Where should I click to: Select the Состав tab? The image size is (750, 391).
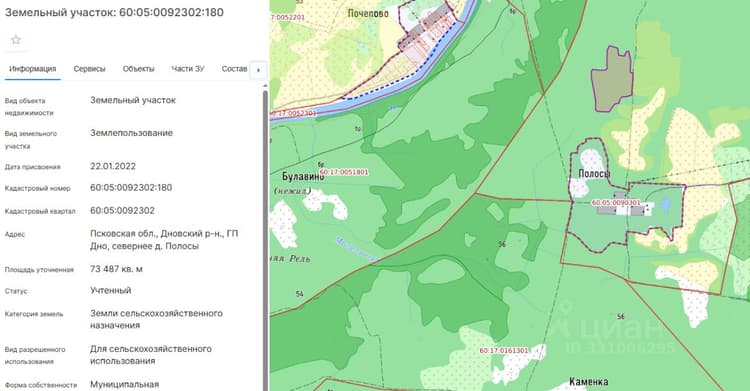click(234, 69)
